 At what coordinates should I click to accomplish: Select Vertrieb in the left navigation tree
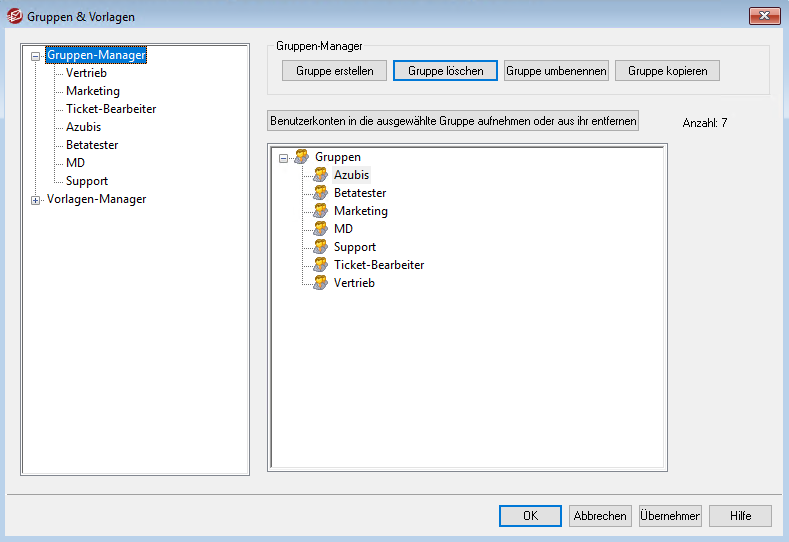coord(86,73)
